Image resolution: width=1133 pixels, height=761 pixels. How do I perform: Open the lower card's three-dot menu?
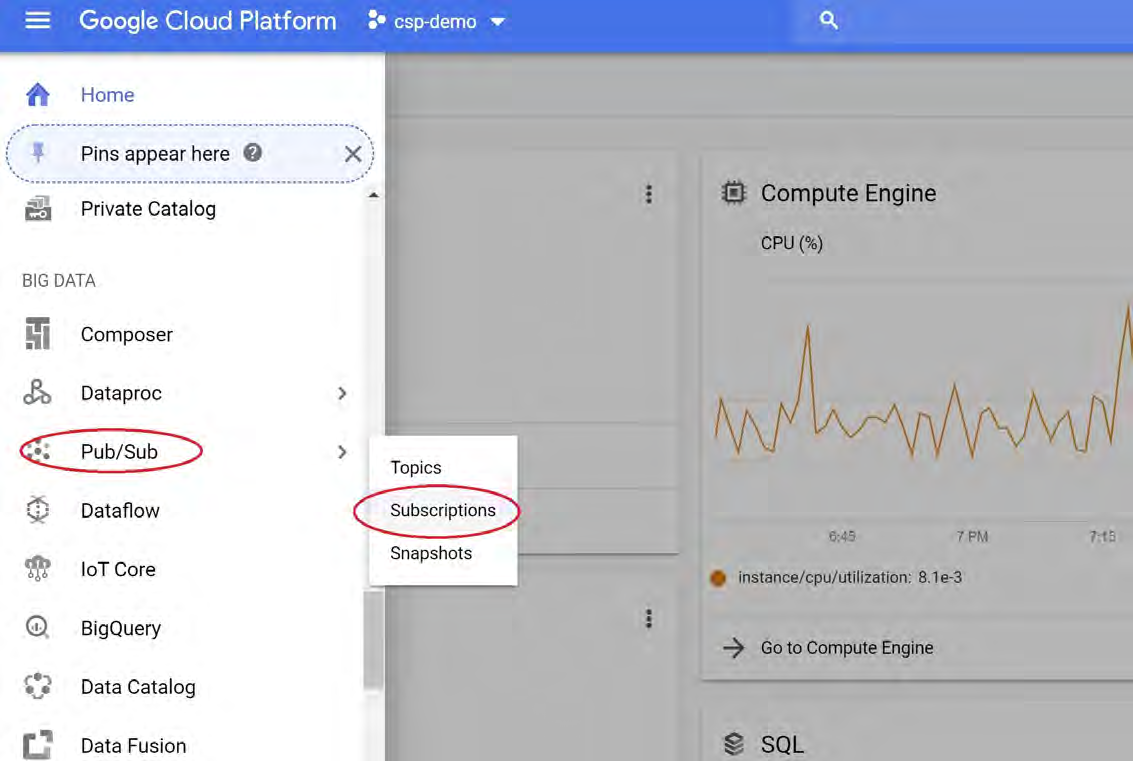(x=649, y=619)
